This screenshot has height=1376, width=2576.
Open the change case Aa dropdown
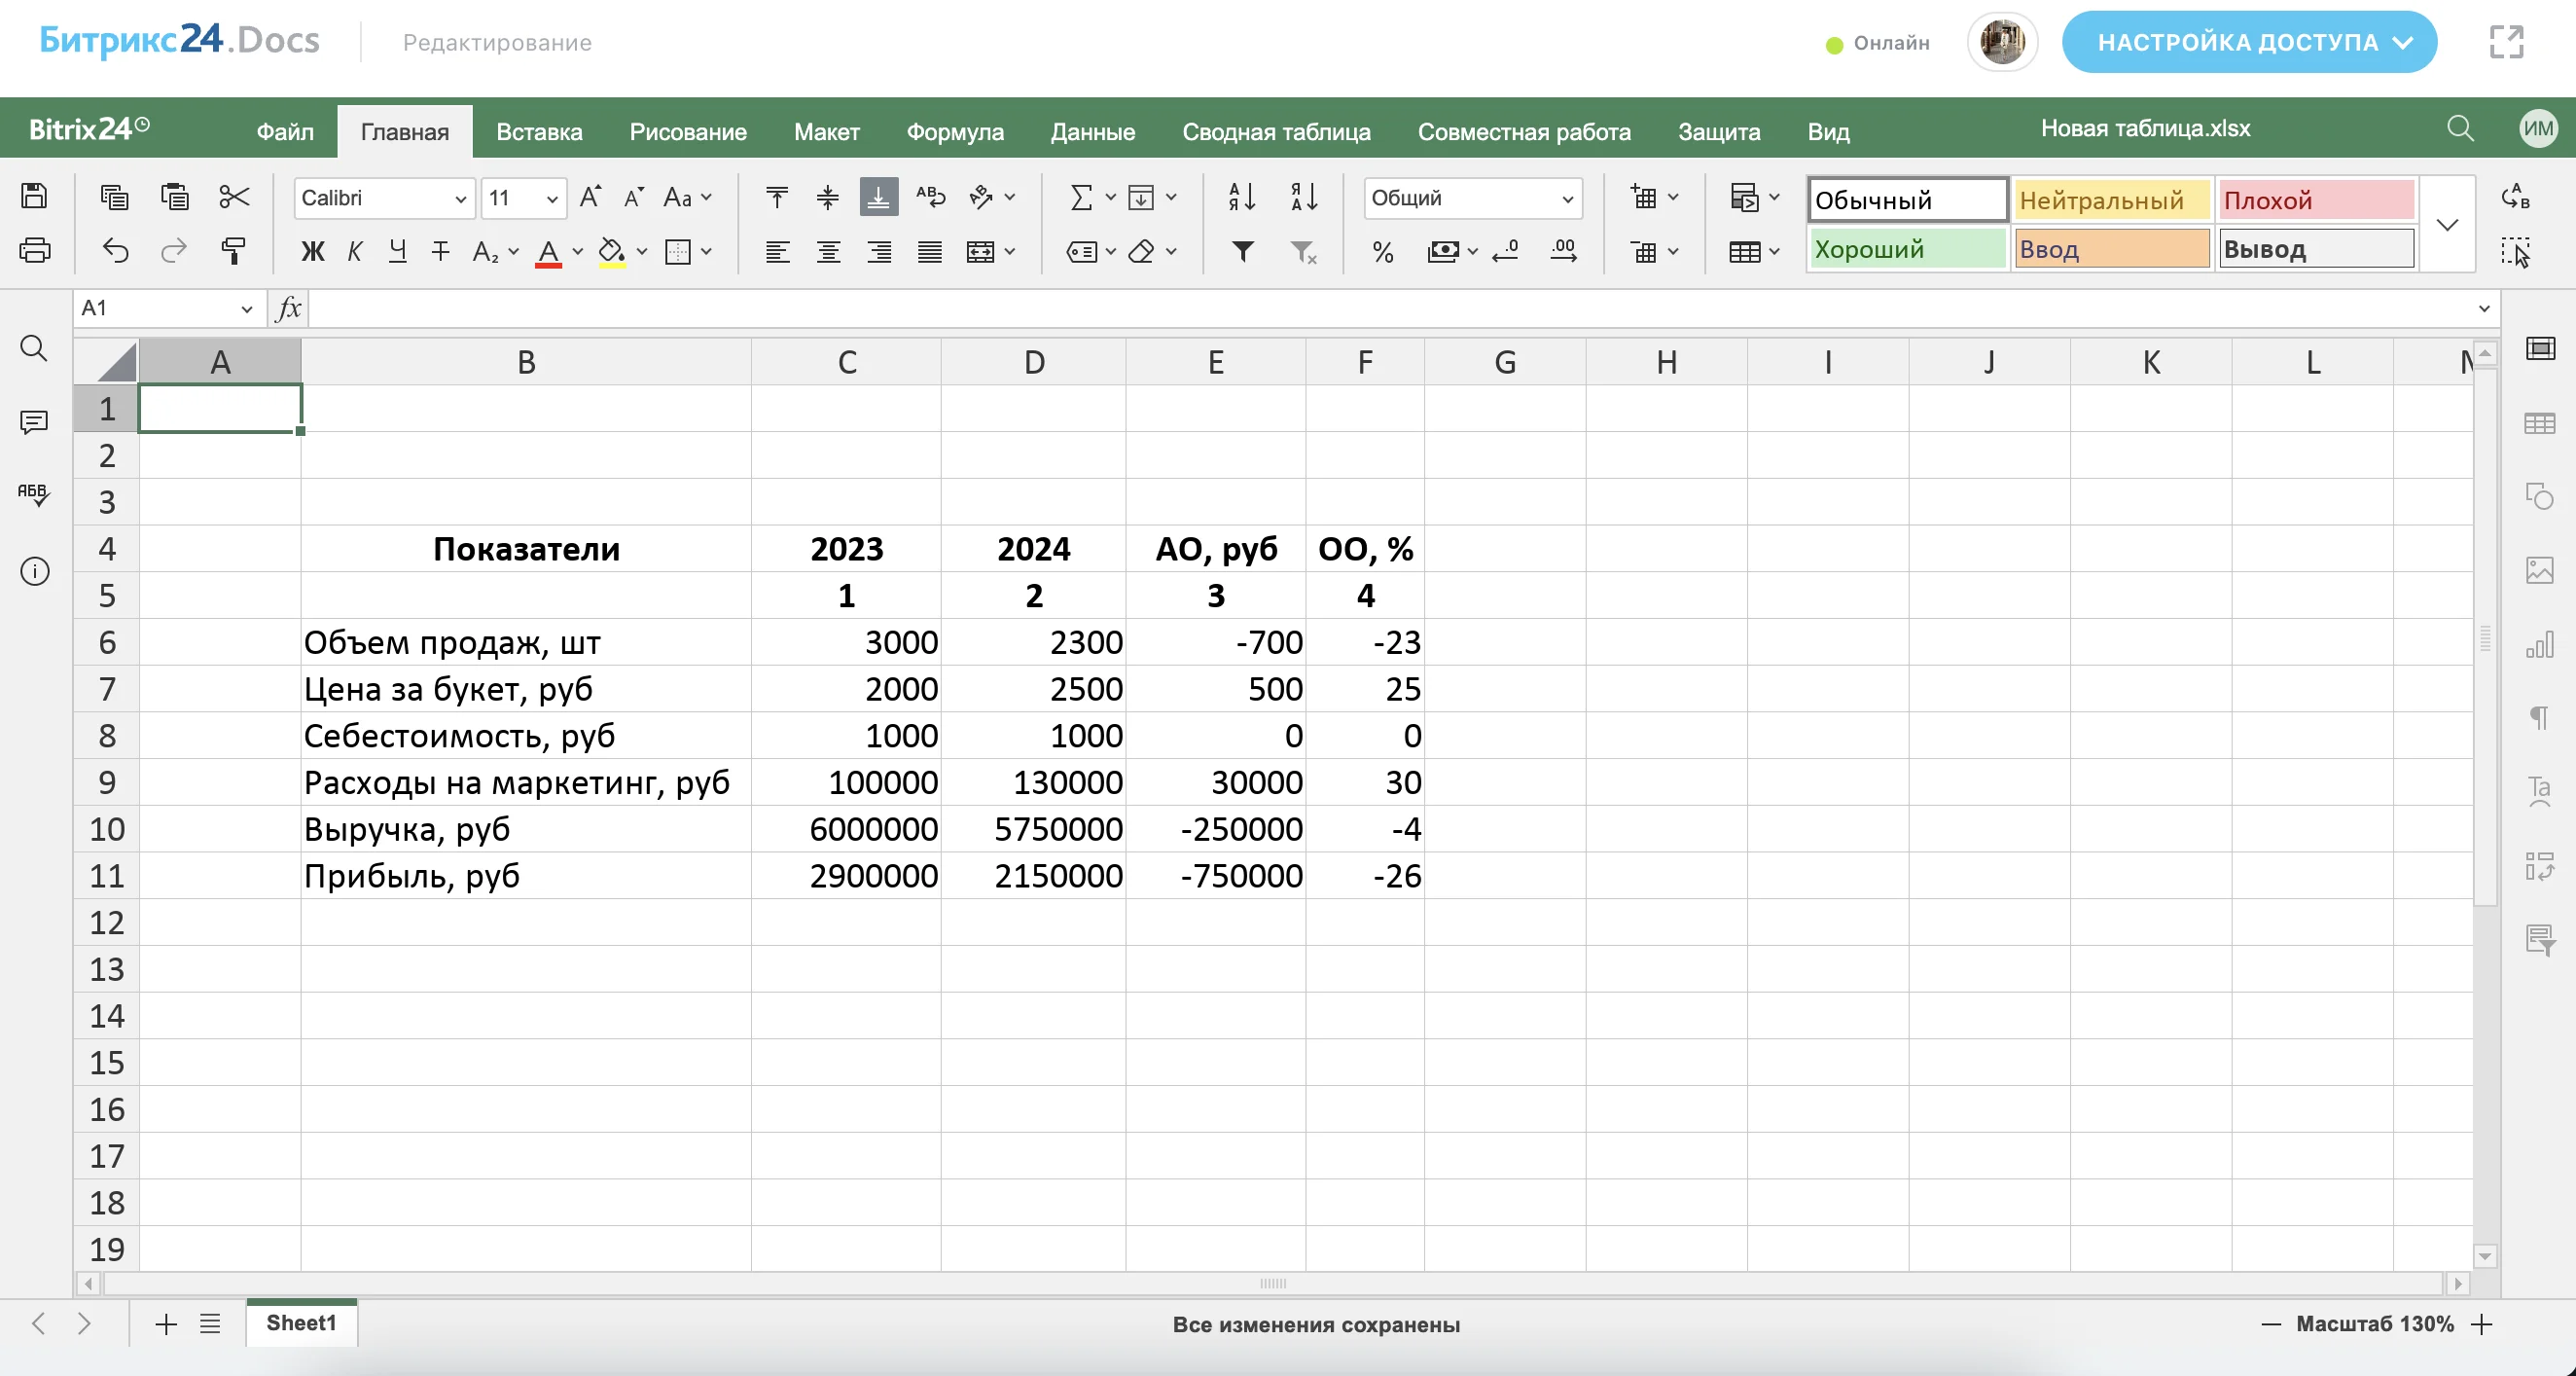[x=687, y=197]
